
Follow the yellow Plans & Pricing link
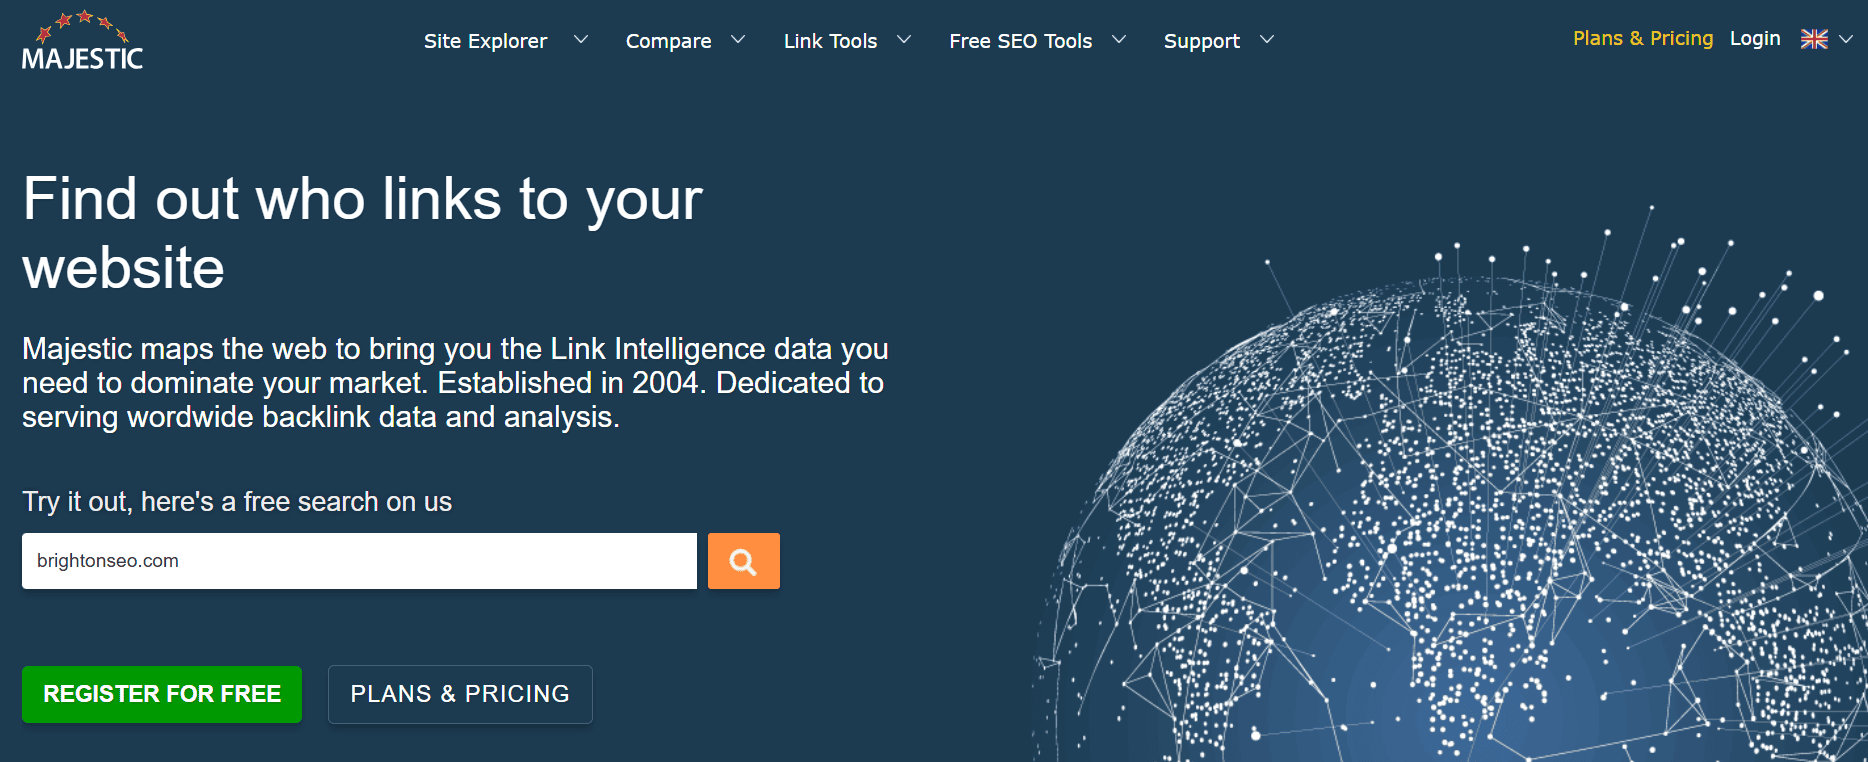(x=1642, y=38)
